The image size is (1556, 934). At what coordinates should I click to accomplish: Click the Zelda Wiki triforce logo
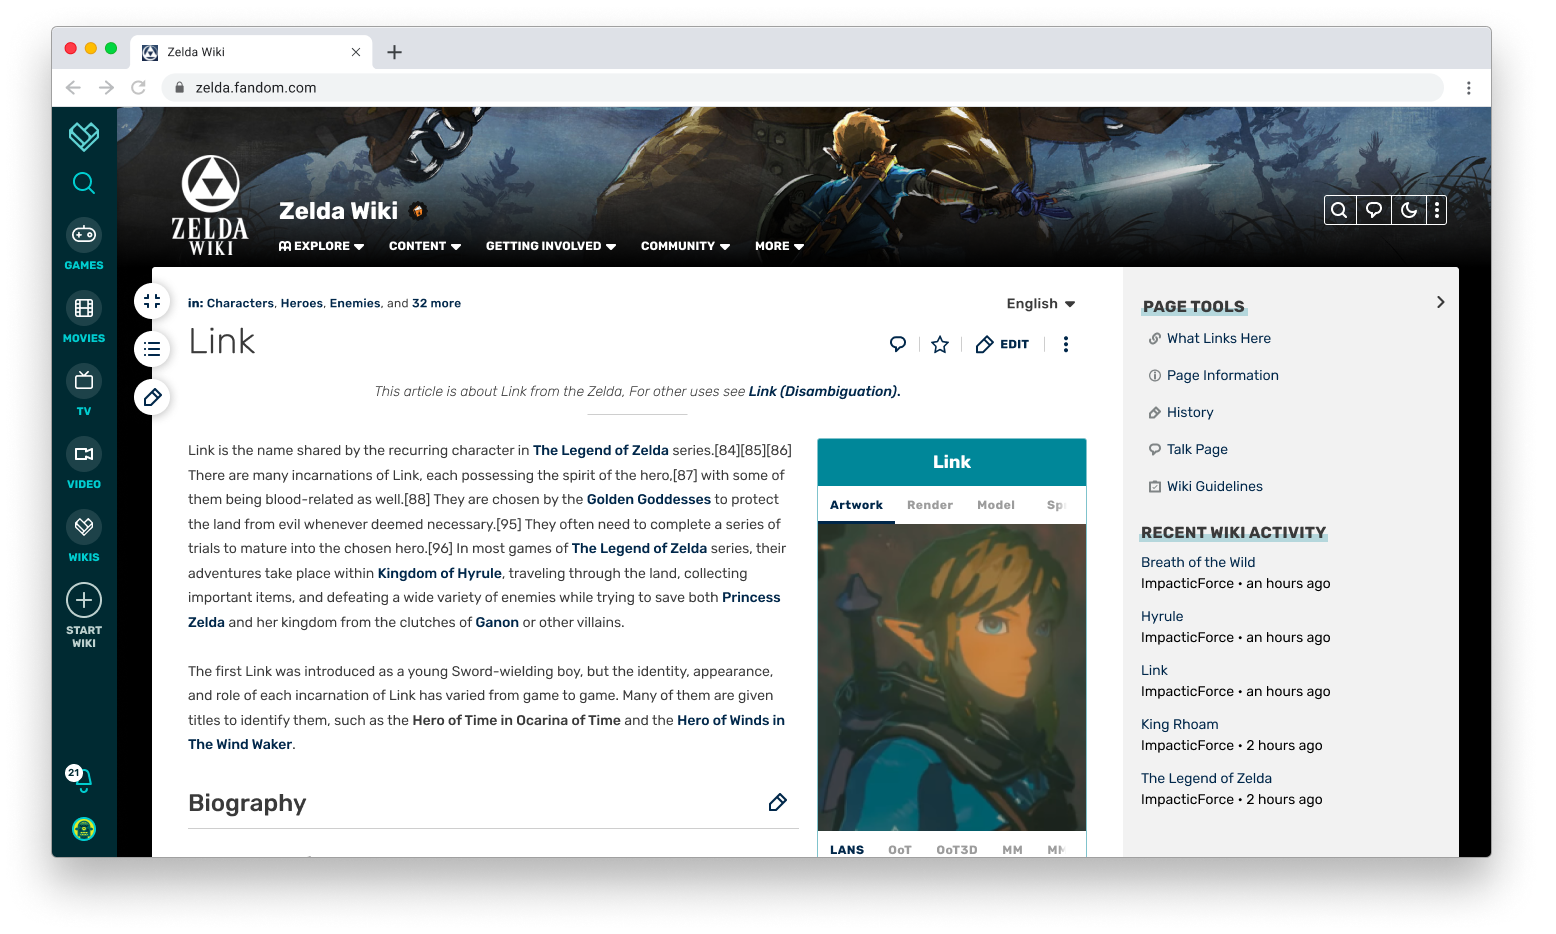point(210,205)
